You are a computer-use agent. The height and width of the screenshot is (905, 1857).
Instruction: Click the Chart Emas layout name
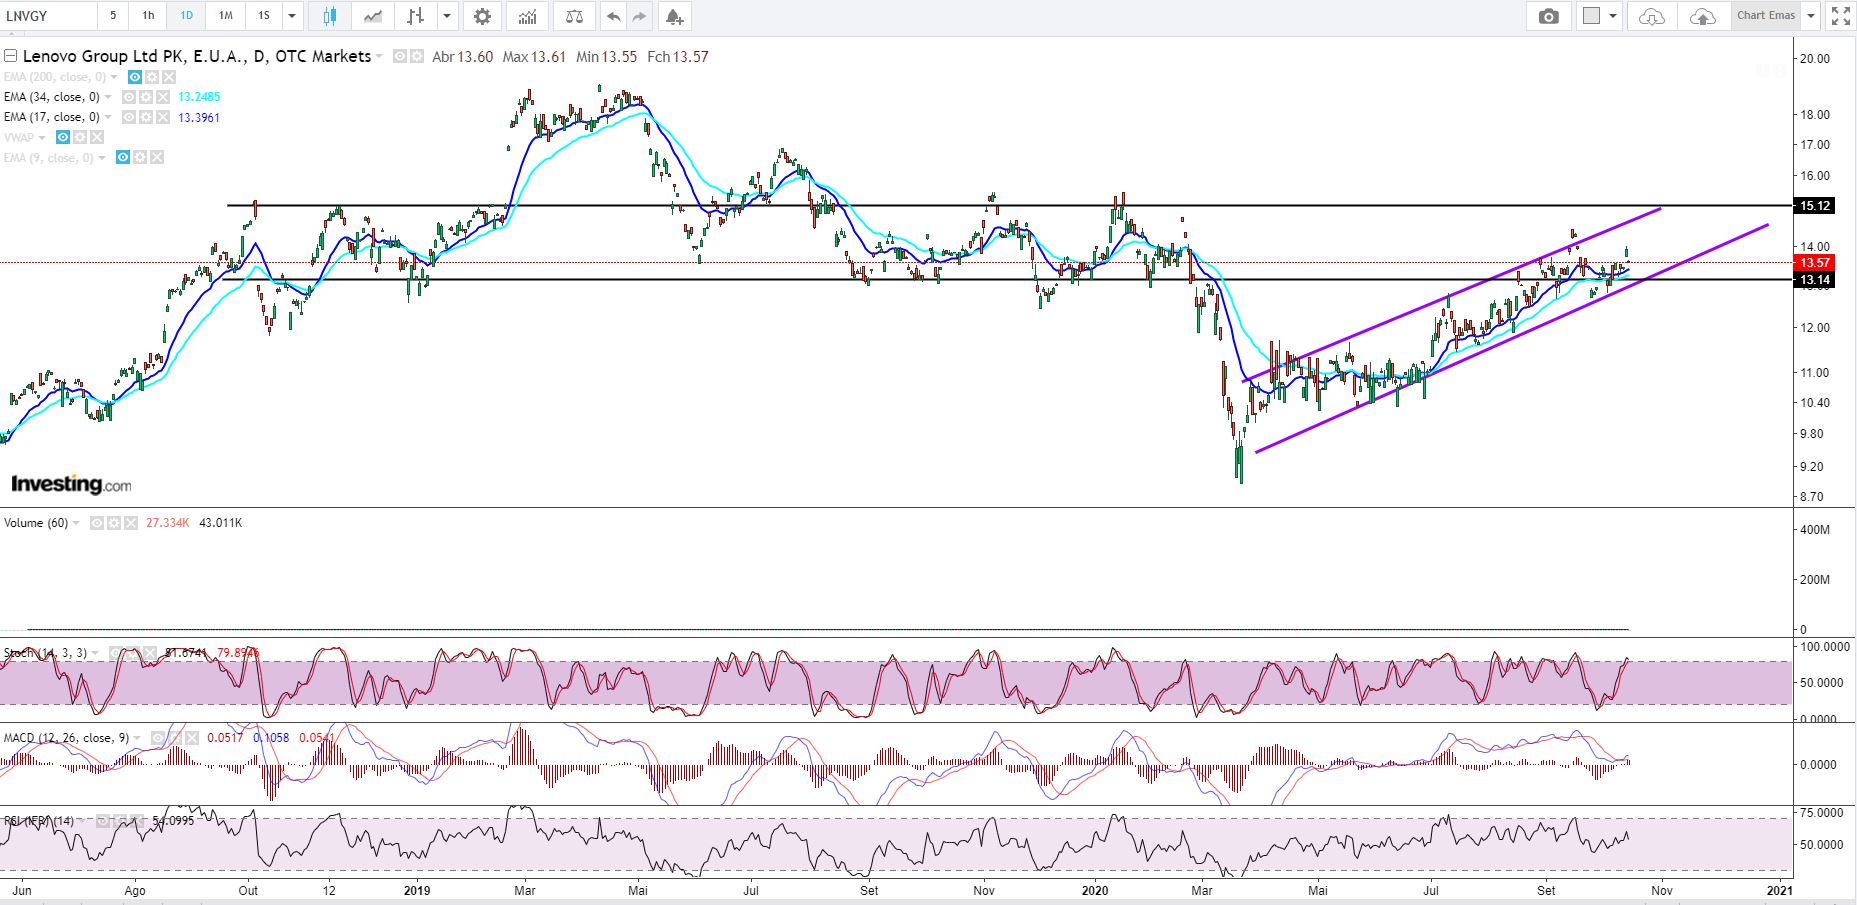[x=1766, y=16]
